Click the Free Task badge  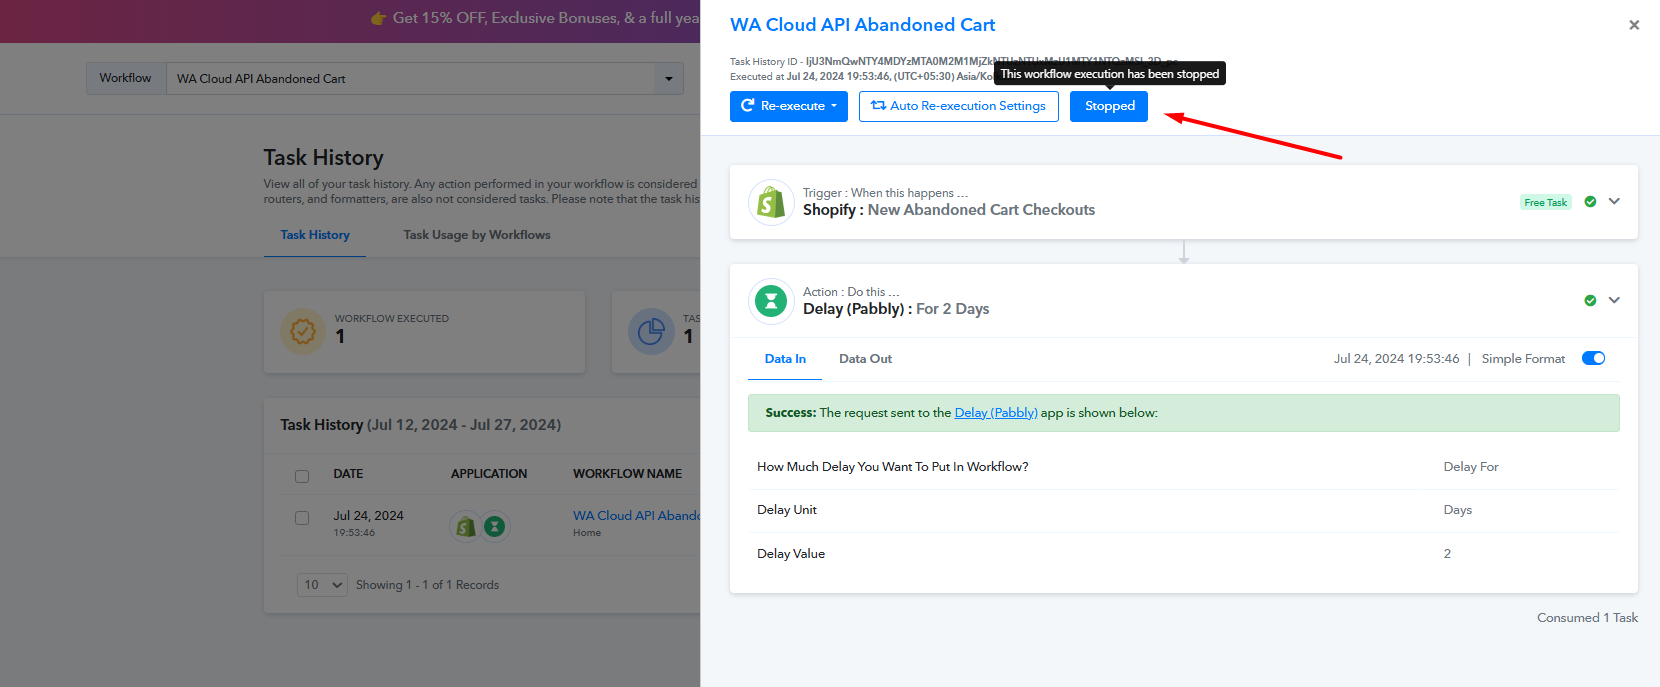click(1546, 202)
